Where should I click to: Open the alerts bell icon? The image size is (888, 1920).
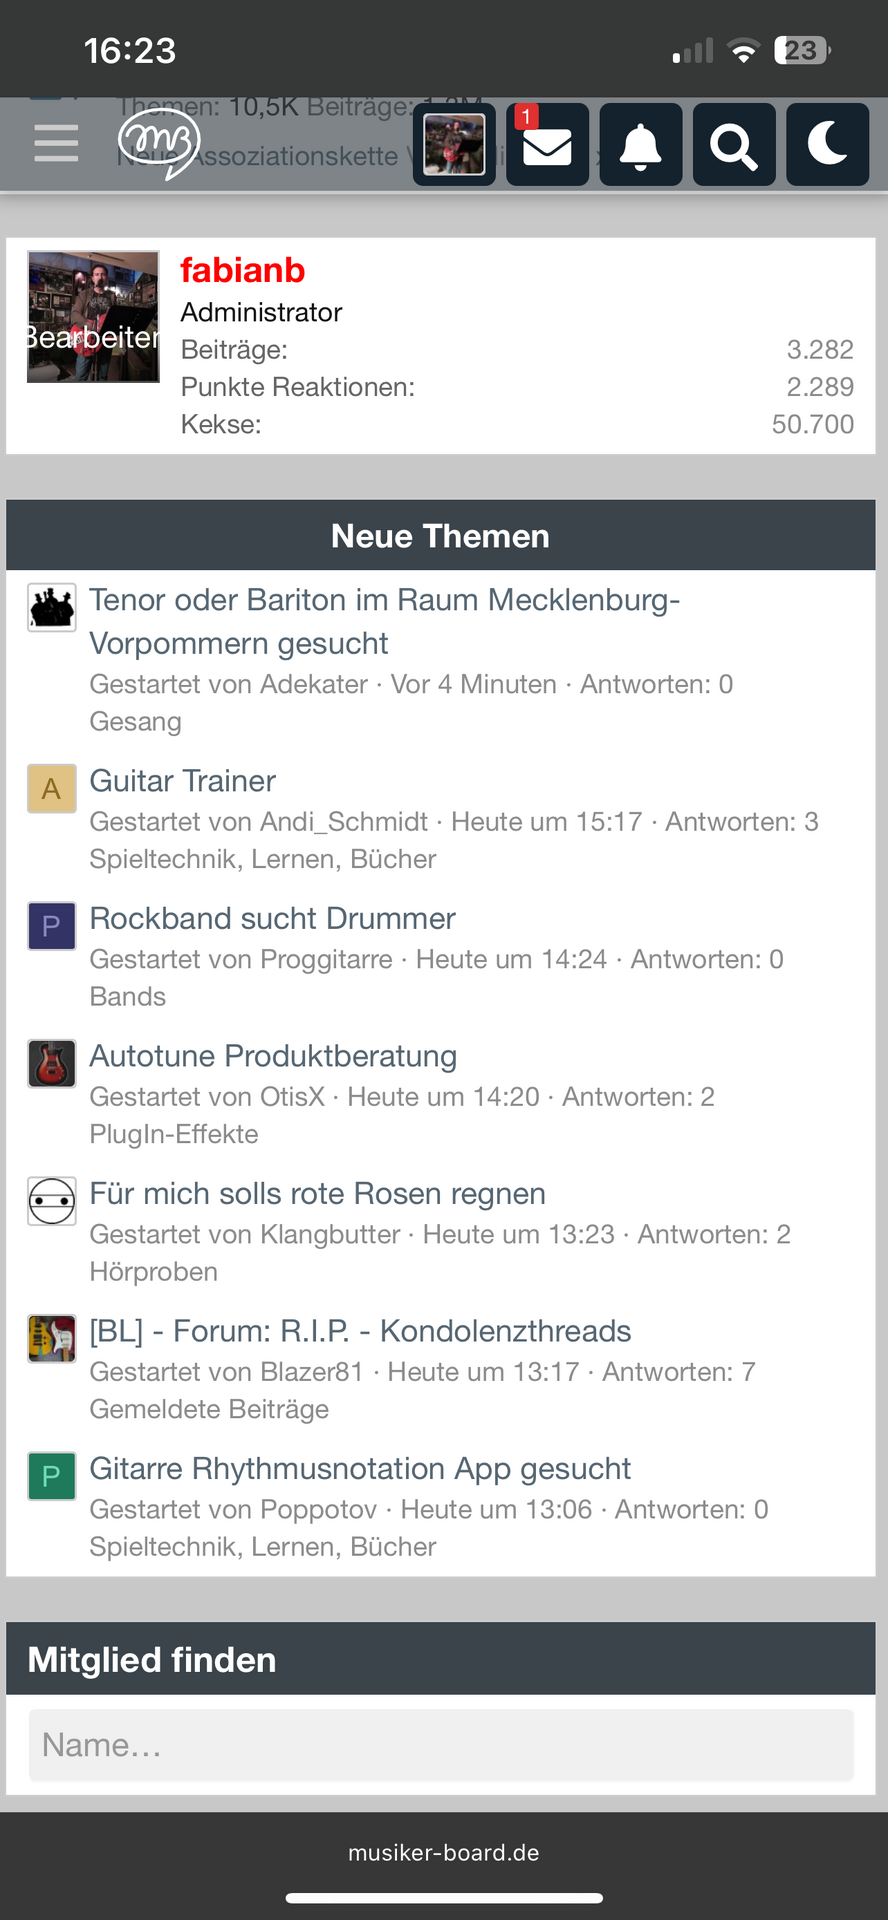click(641, 145)
